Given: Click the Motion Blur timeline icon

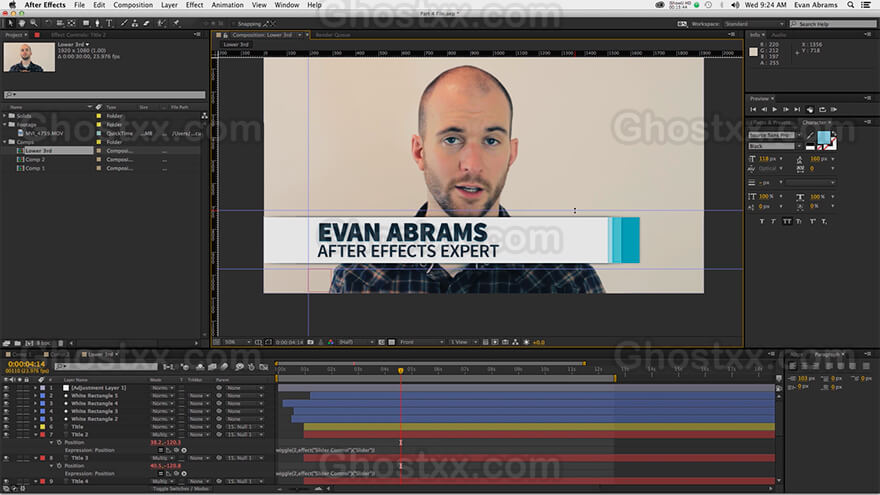Looking at the screenshot, I should [x=224, y=366].
